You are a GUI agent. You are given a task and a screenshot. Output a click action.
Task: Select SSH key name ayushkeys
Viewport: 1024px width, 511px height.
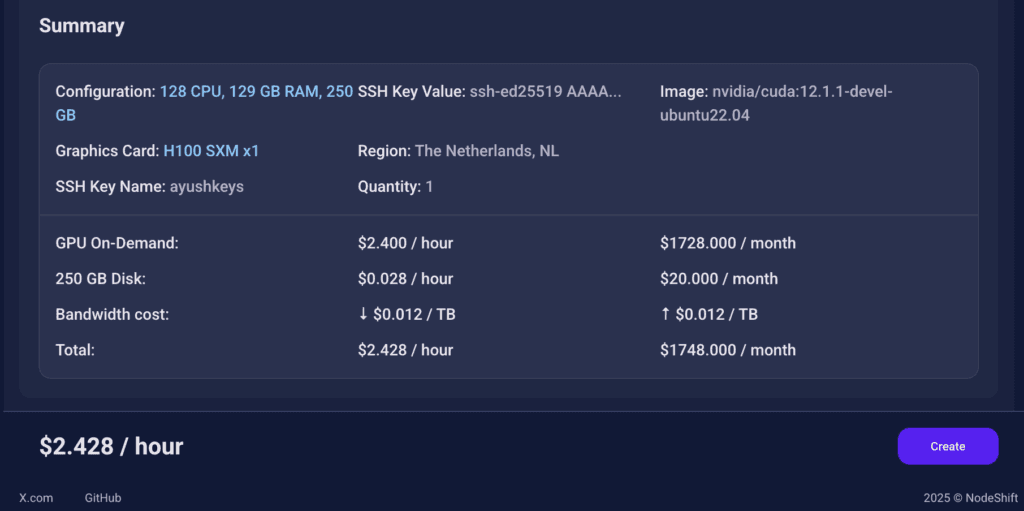[x=206, y=187]
